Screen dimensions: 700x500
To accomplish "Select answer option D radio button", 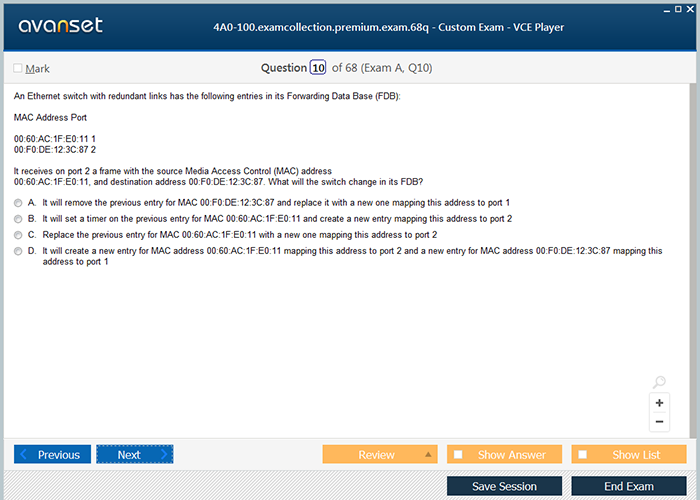I will [x=18, y=251].
